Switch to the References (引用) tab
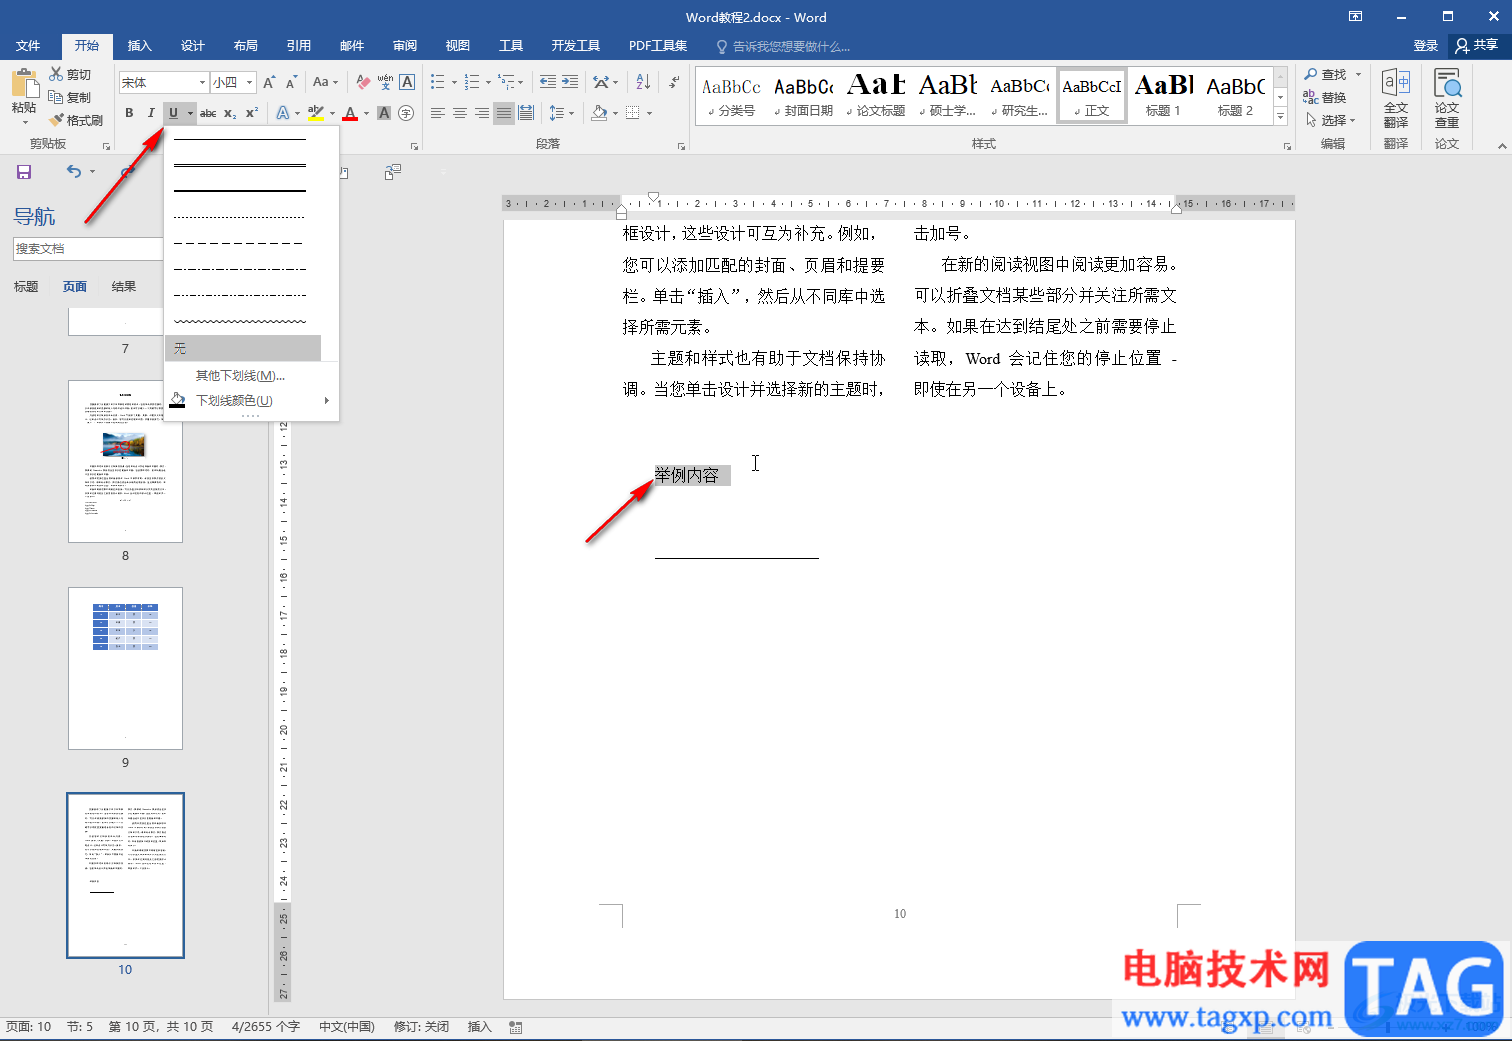The image size is (1512, 1041). coord(298,46)
